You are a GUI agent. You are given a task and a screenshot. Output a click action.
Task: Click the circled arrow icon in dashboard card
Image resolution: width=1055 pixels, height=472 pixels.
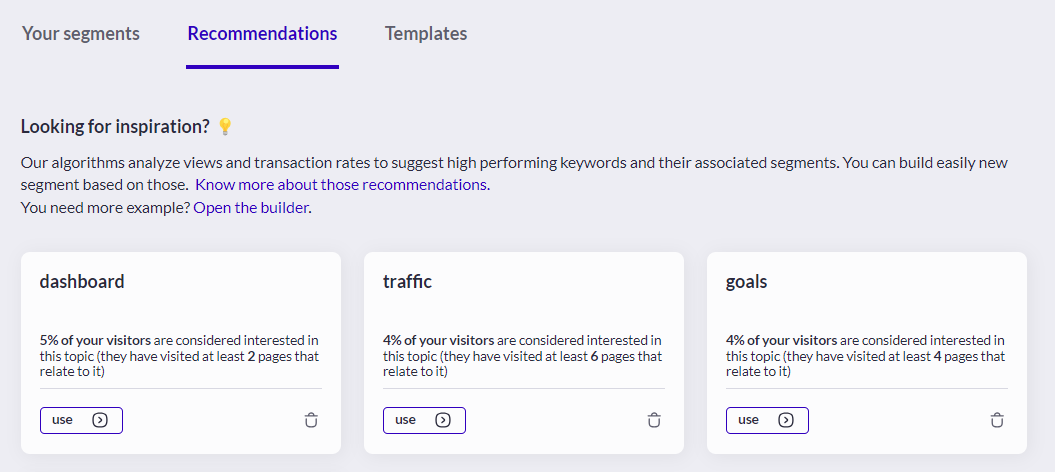(x=100, y=420)
